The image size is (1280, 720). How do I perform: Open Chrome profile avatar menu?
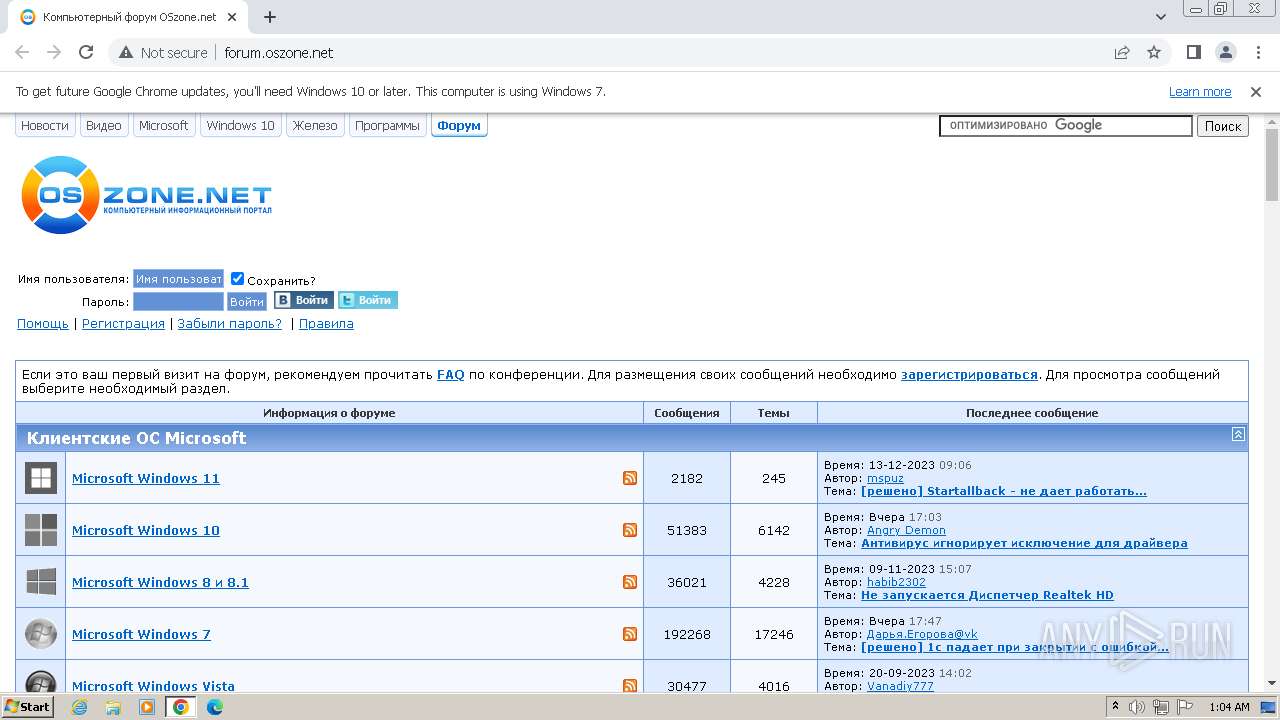[1225, 52]
